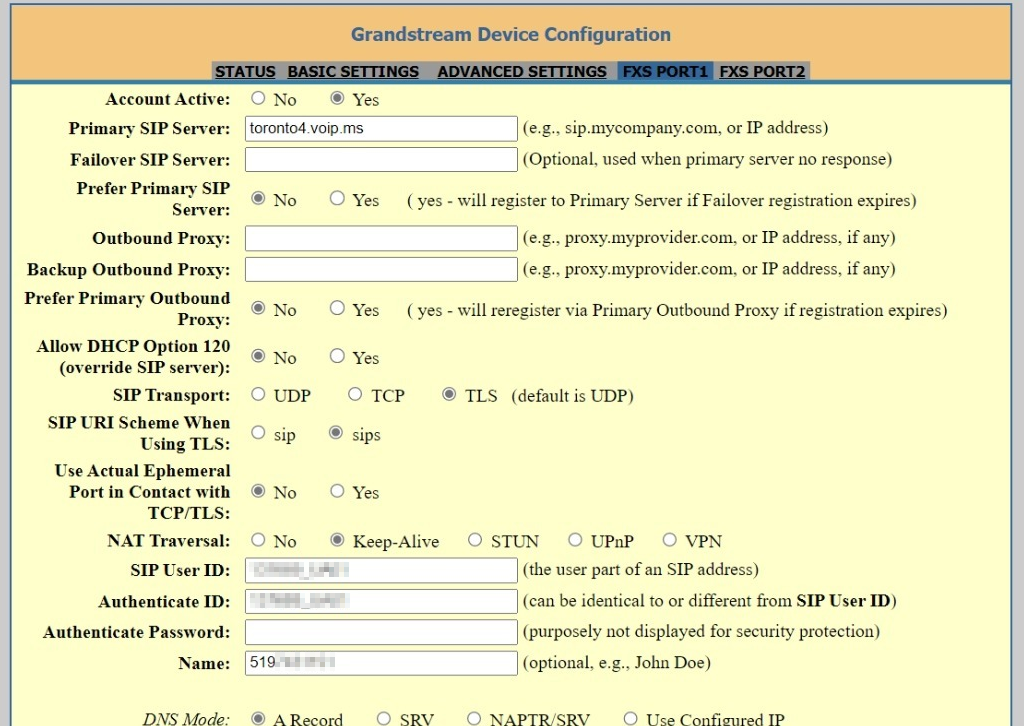
Task: Choose Yes for Prefer Primary SIP Server
Action: (x=337, y=198)
